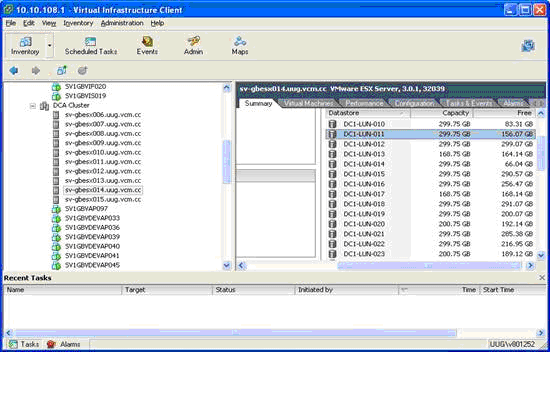This screenshot has height=410, width=550.
Task: Open the Edit menu
Action: tap(29, 23)
